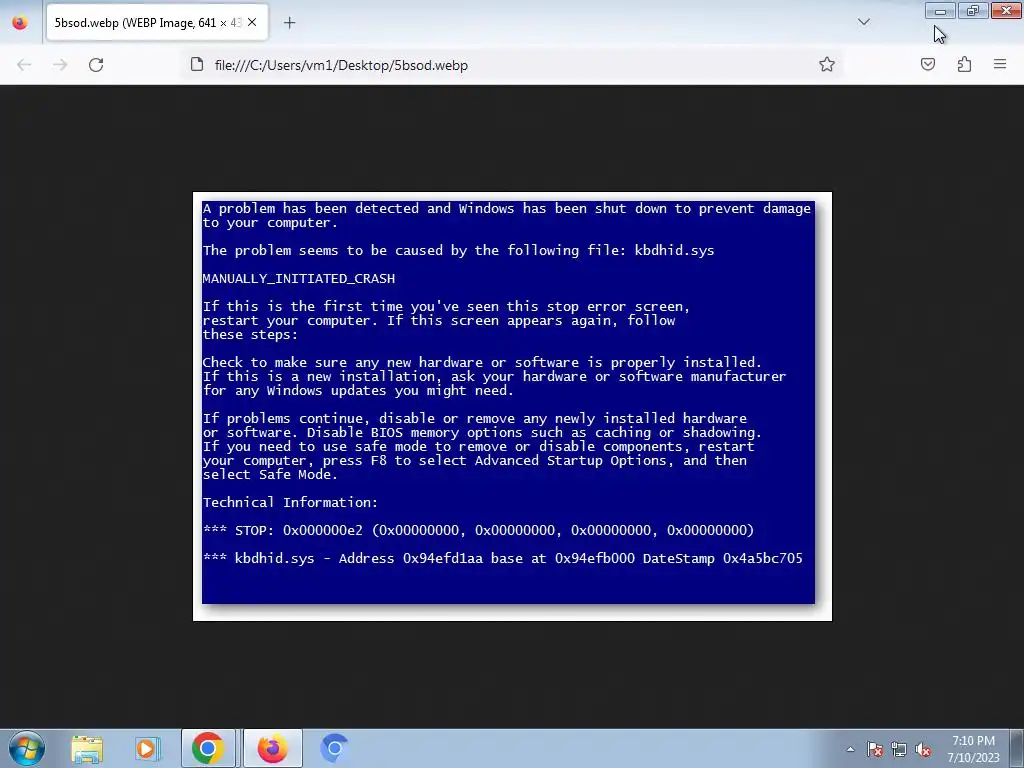Save page to Pocket

tap(928, 64)
